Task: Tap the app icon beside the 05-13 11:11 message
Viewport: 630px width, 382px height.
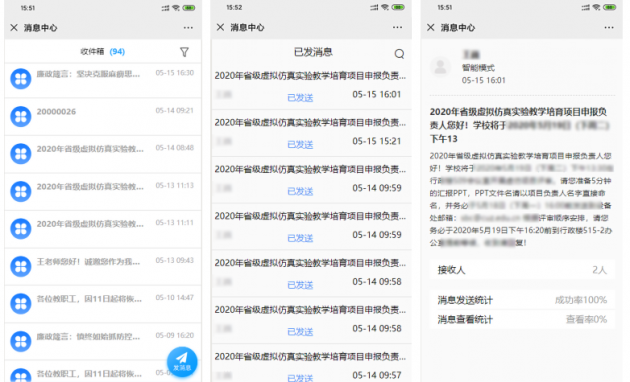Action: pos(20,229)
